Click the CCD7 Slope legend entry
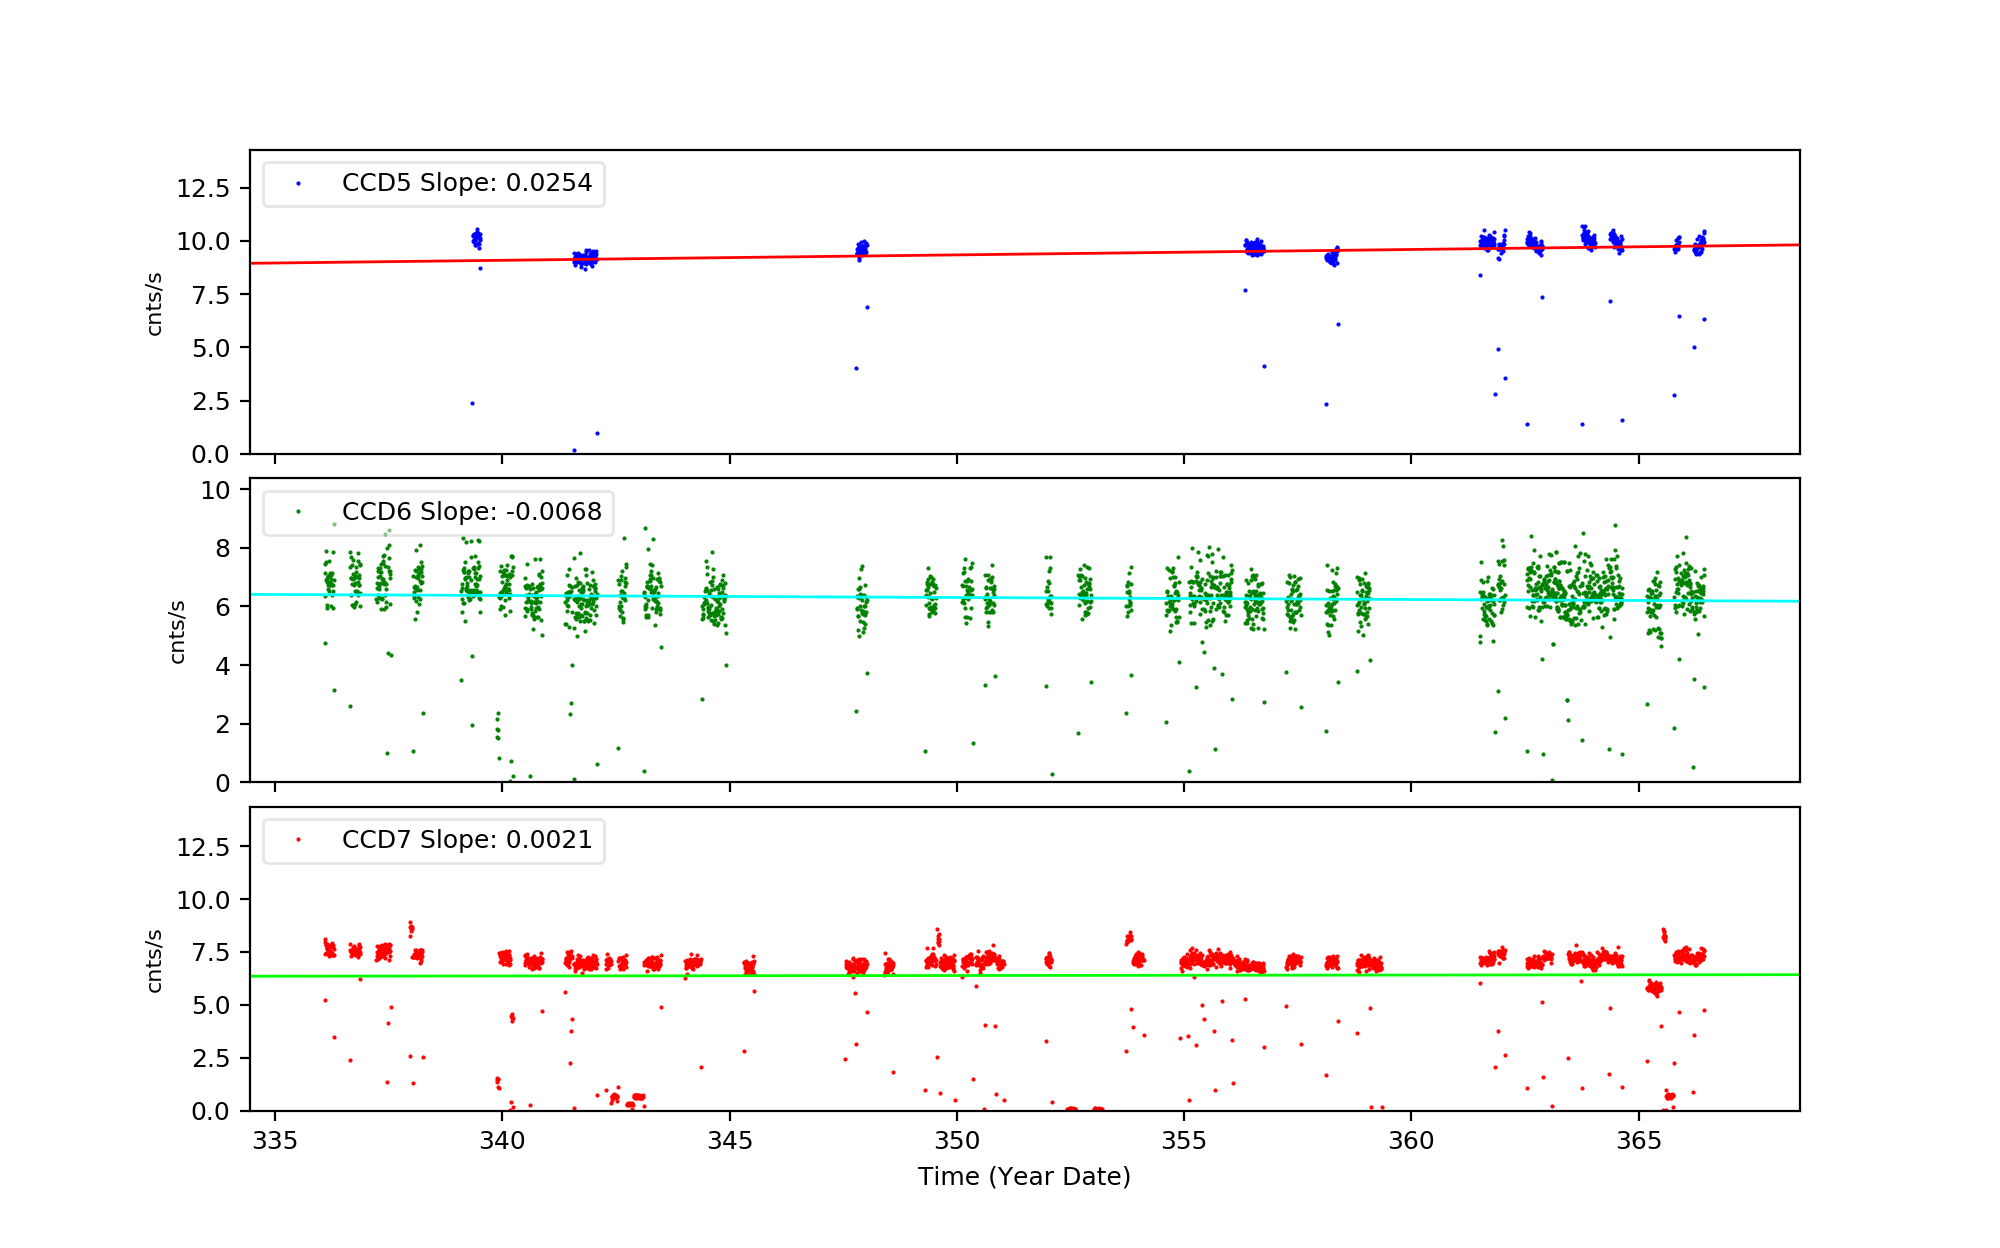This screenshot has height=1248, width=2000. click(x=466, y=840)
